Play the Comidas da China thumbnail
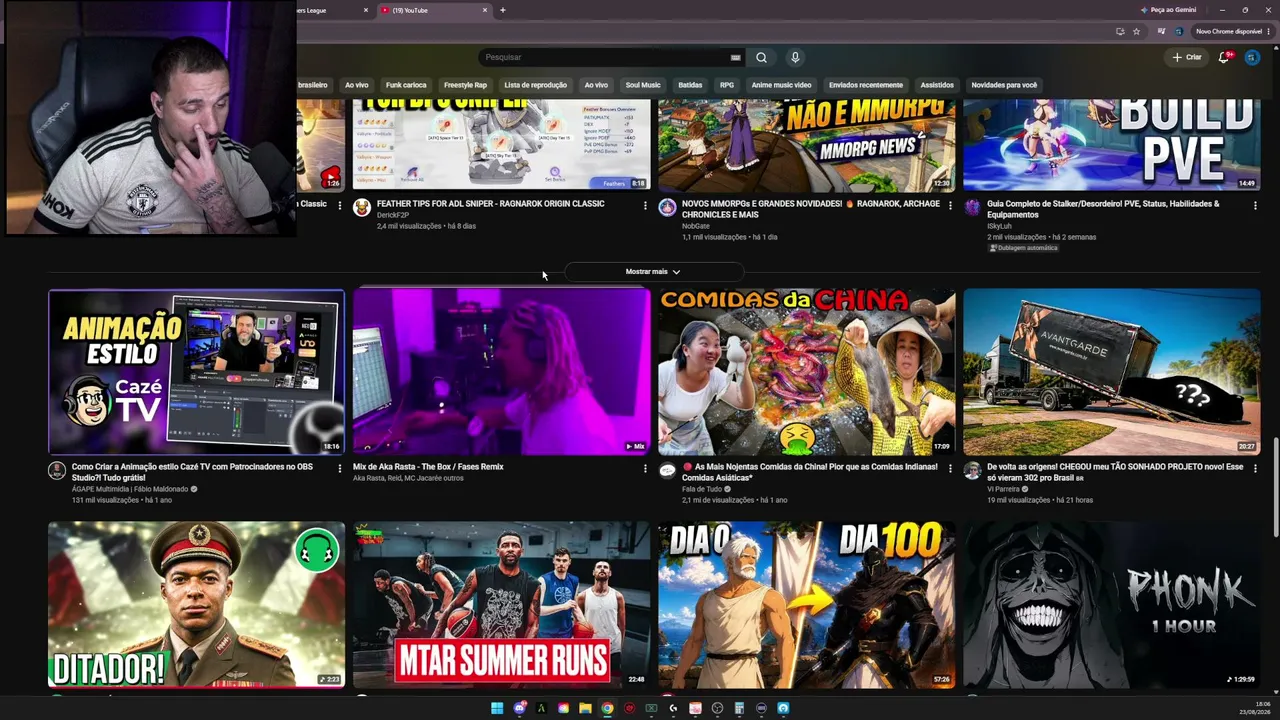This screenshot has height=720, width=1280. [x=806, y=372]
